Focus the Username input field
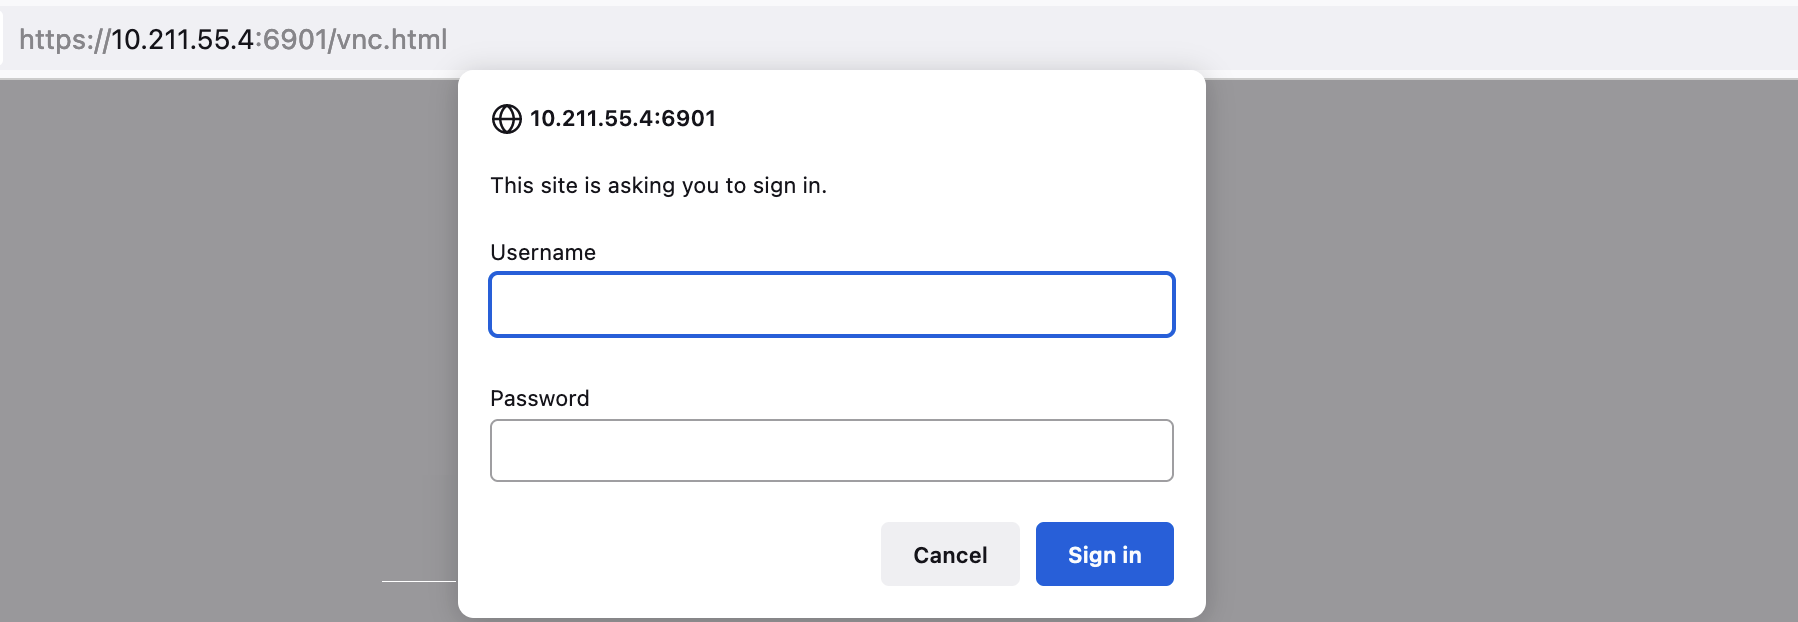Image resolution: width=1798 pixels, height=622 pixels. [831, 304]
